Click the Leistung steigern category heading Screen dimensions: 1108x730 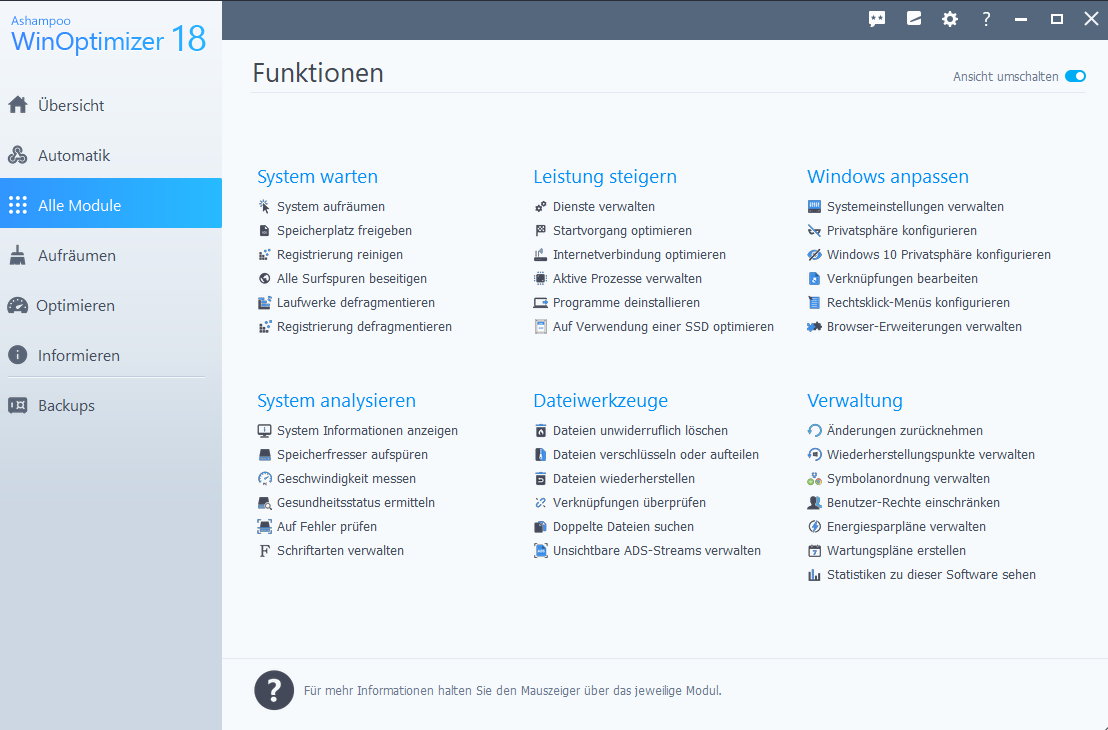click(x=605, y=177)
